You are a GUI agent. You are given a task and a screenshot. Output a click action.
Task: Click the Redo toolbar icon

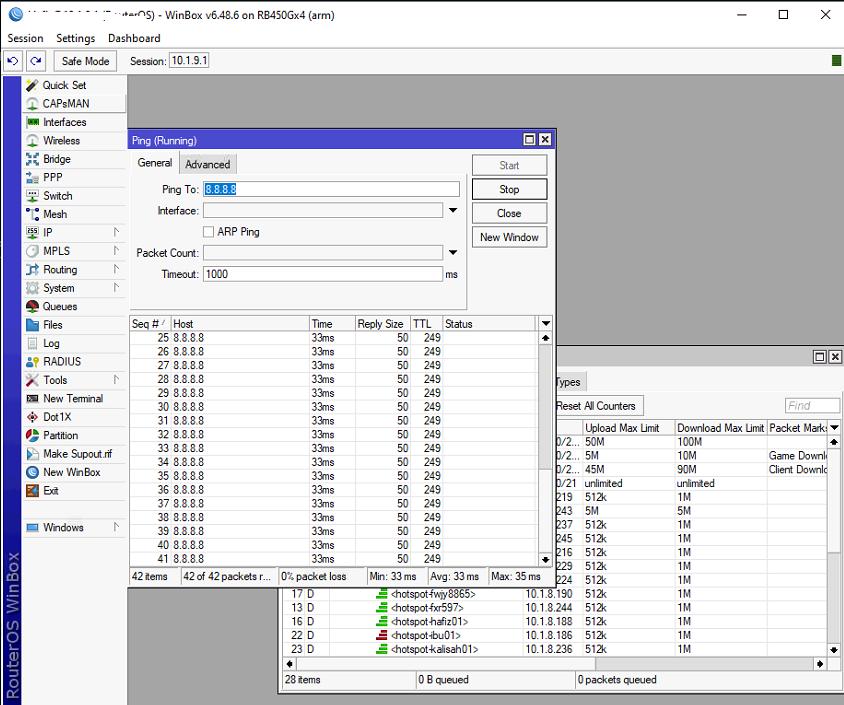click(x=36, y=61)
